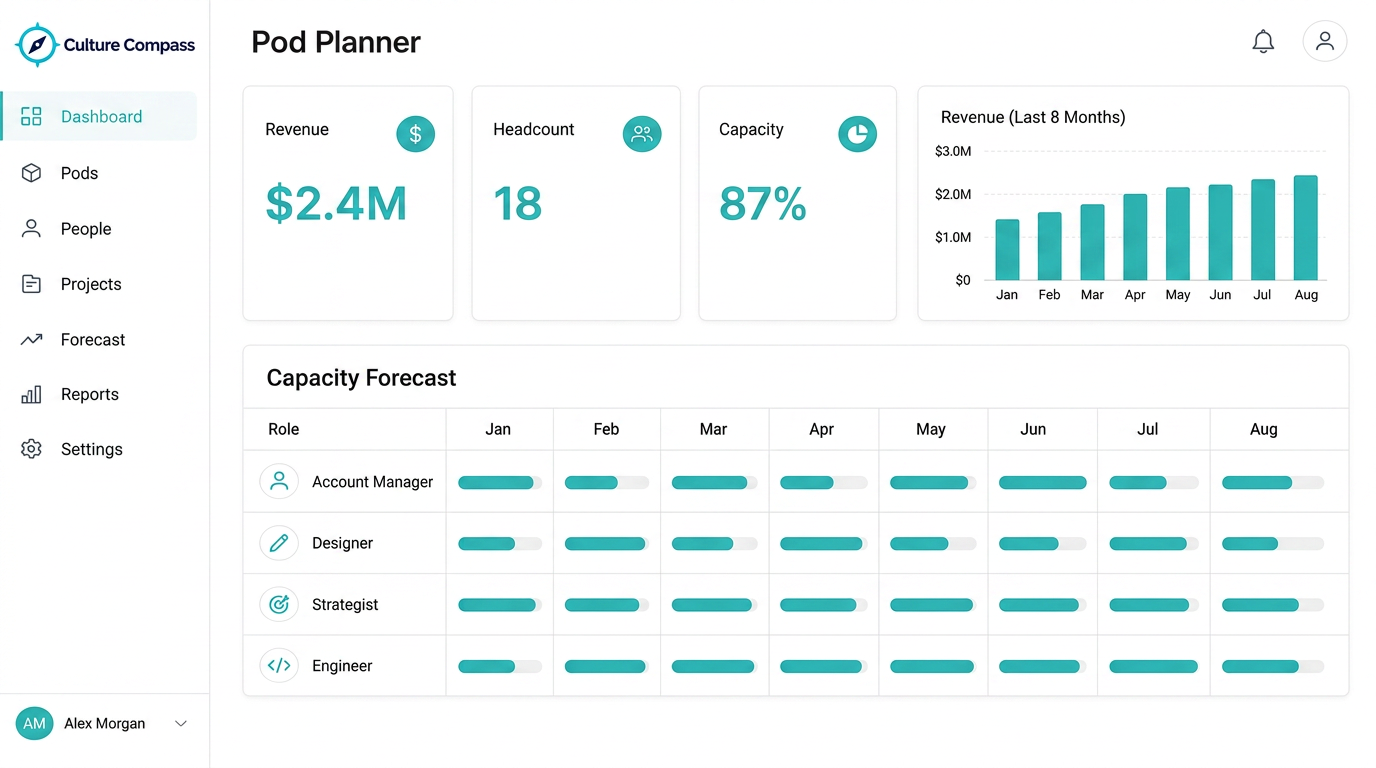Click the Strategist target icon

pyautogui.click(x=279, y=604)
